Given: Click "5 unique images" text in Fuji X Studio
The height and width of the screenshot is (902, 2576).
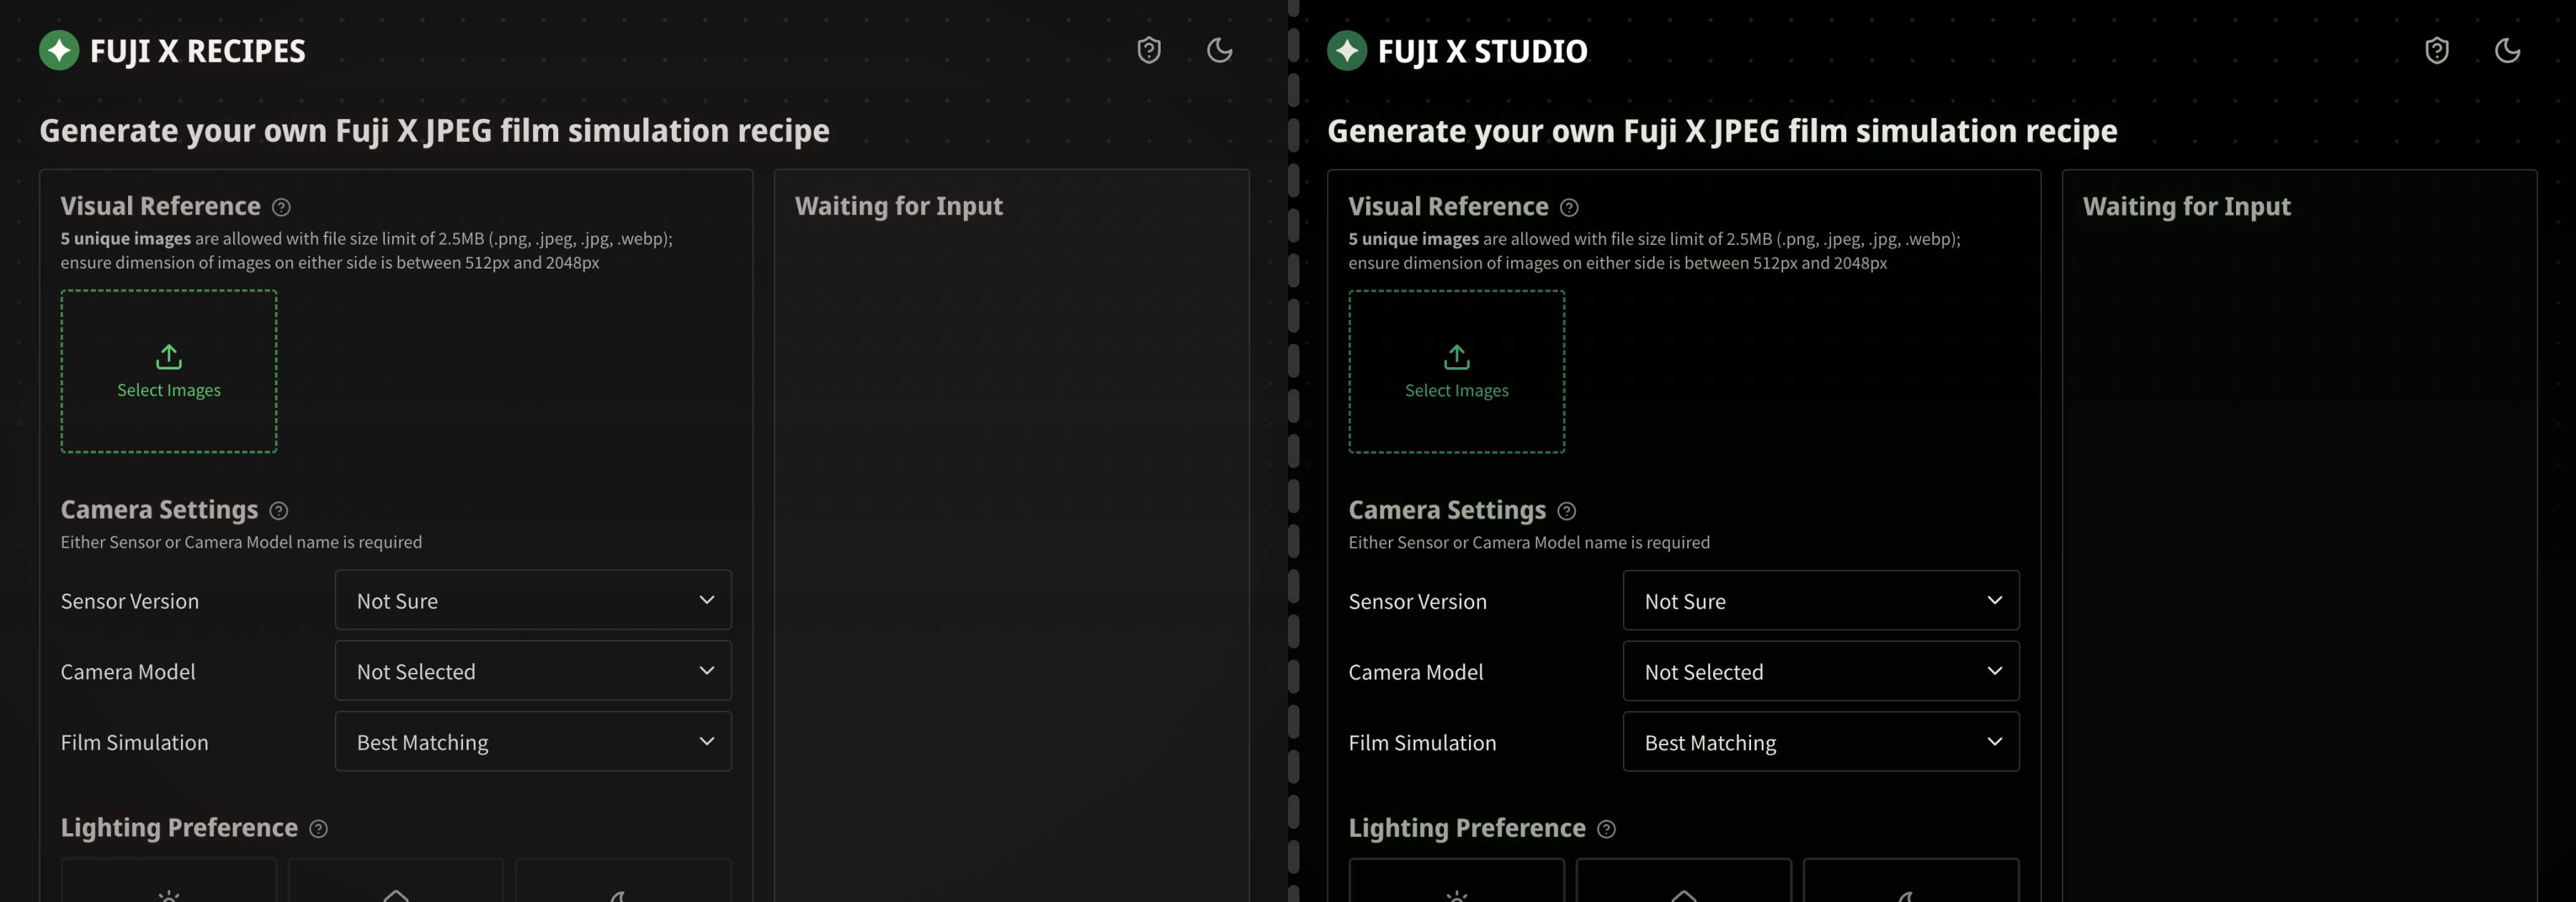Looking at the screenshot, I should click(1413, 239).
